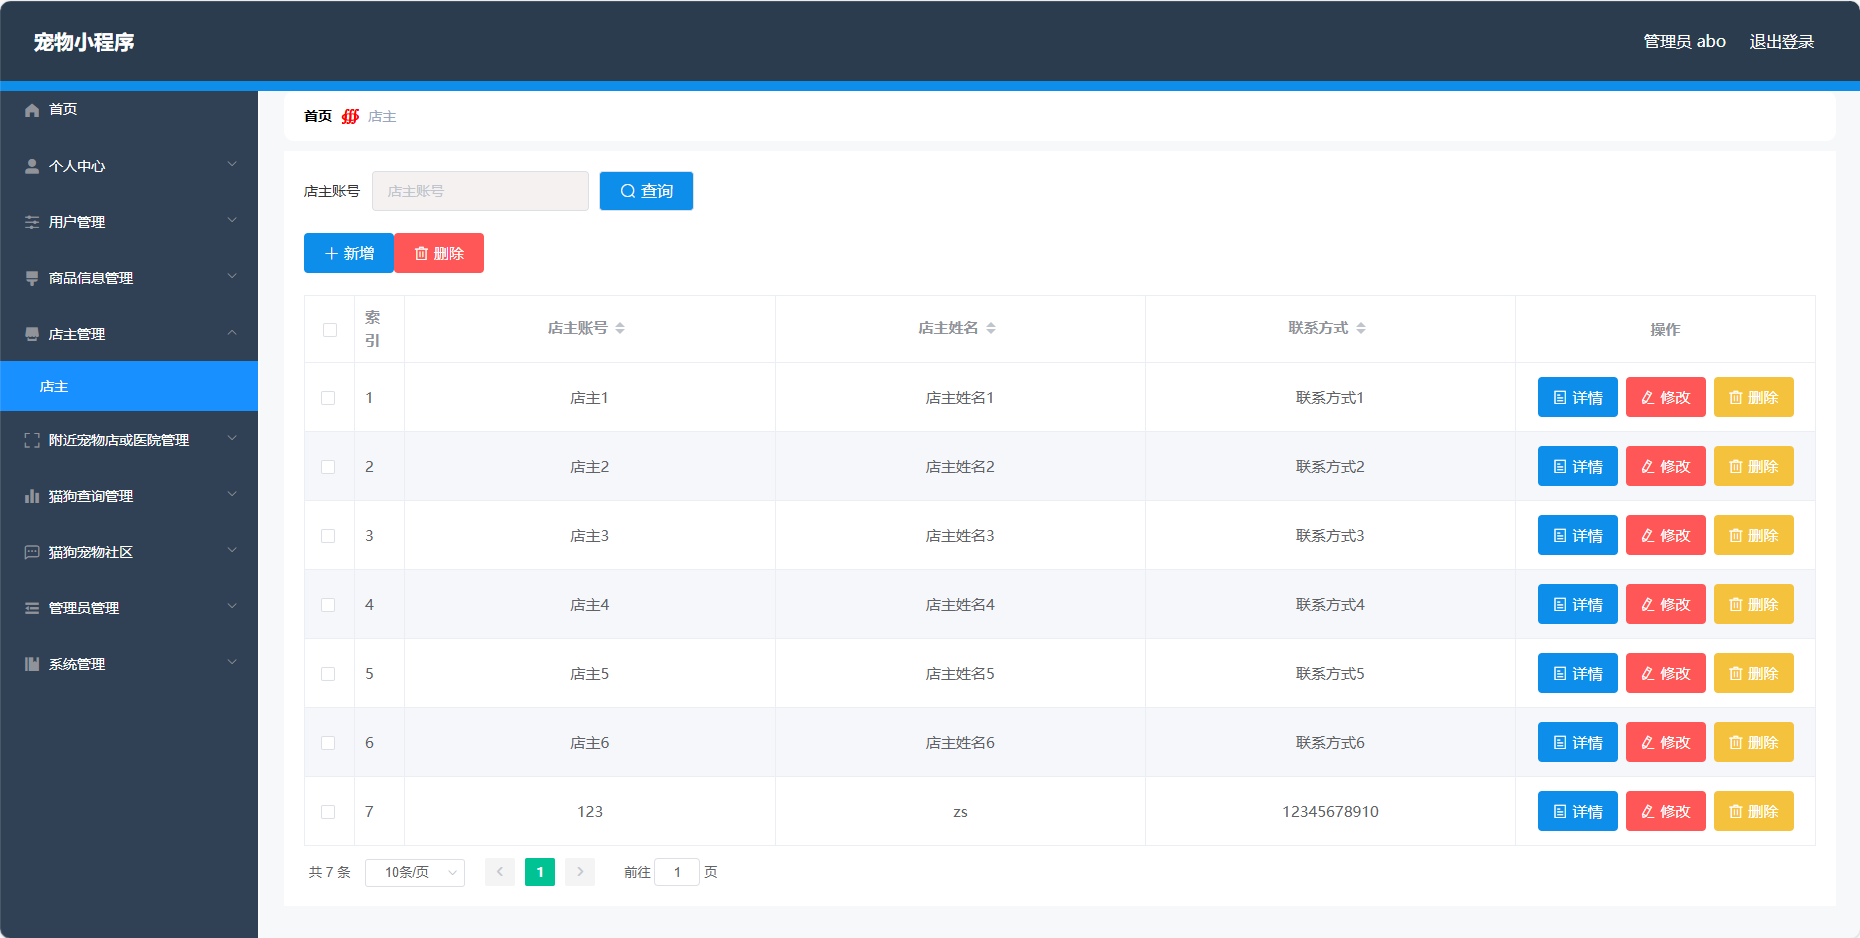Click the sliders icon next to 用户管理
This screenshot has height=938, width=1860.
click(x=32, y=222)
